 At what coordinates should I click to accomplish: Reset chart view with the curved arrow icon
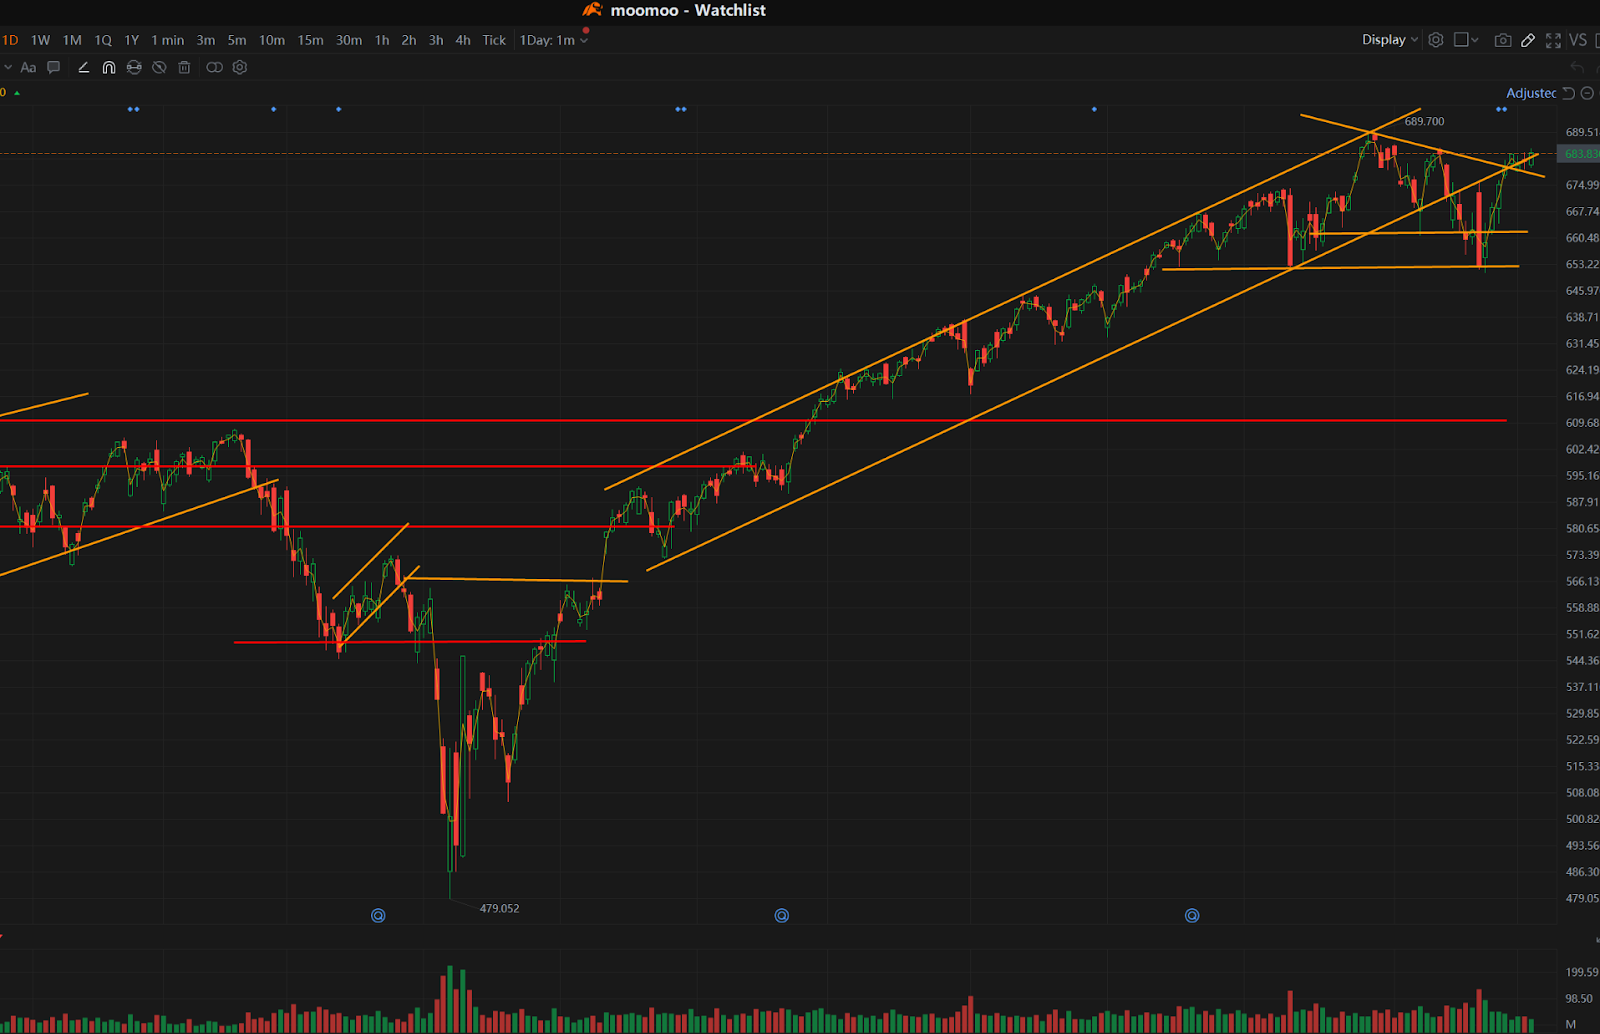(x=1569, y=93)
